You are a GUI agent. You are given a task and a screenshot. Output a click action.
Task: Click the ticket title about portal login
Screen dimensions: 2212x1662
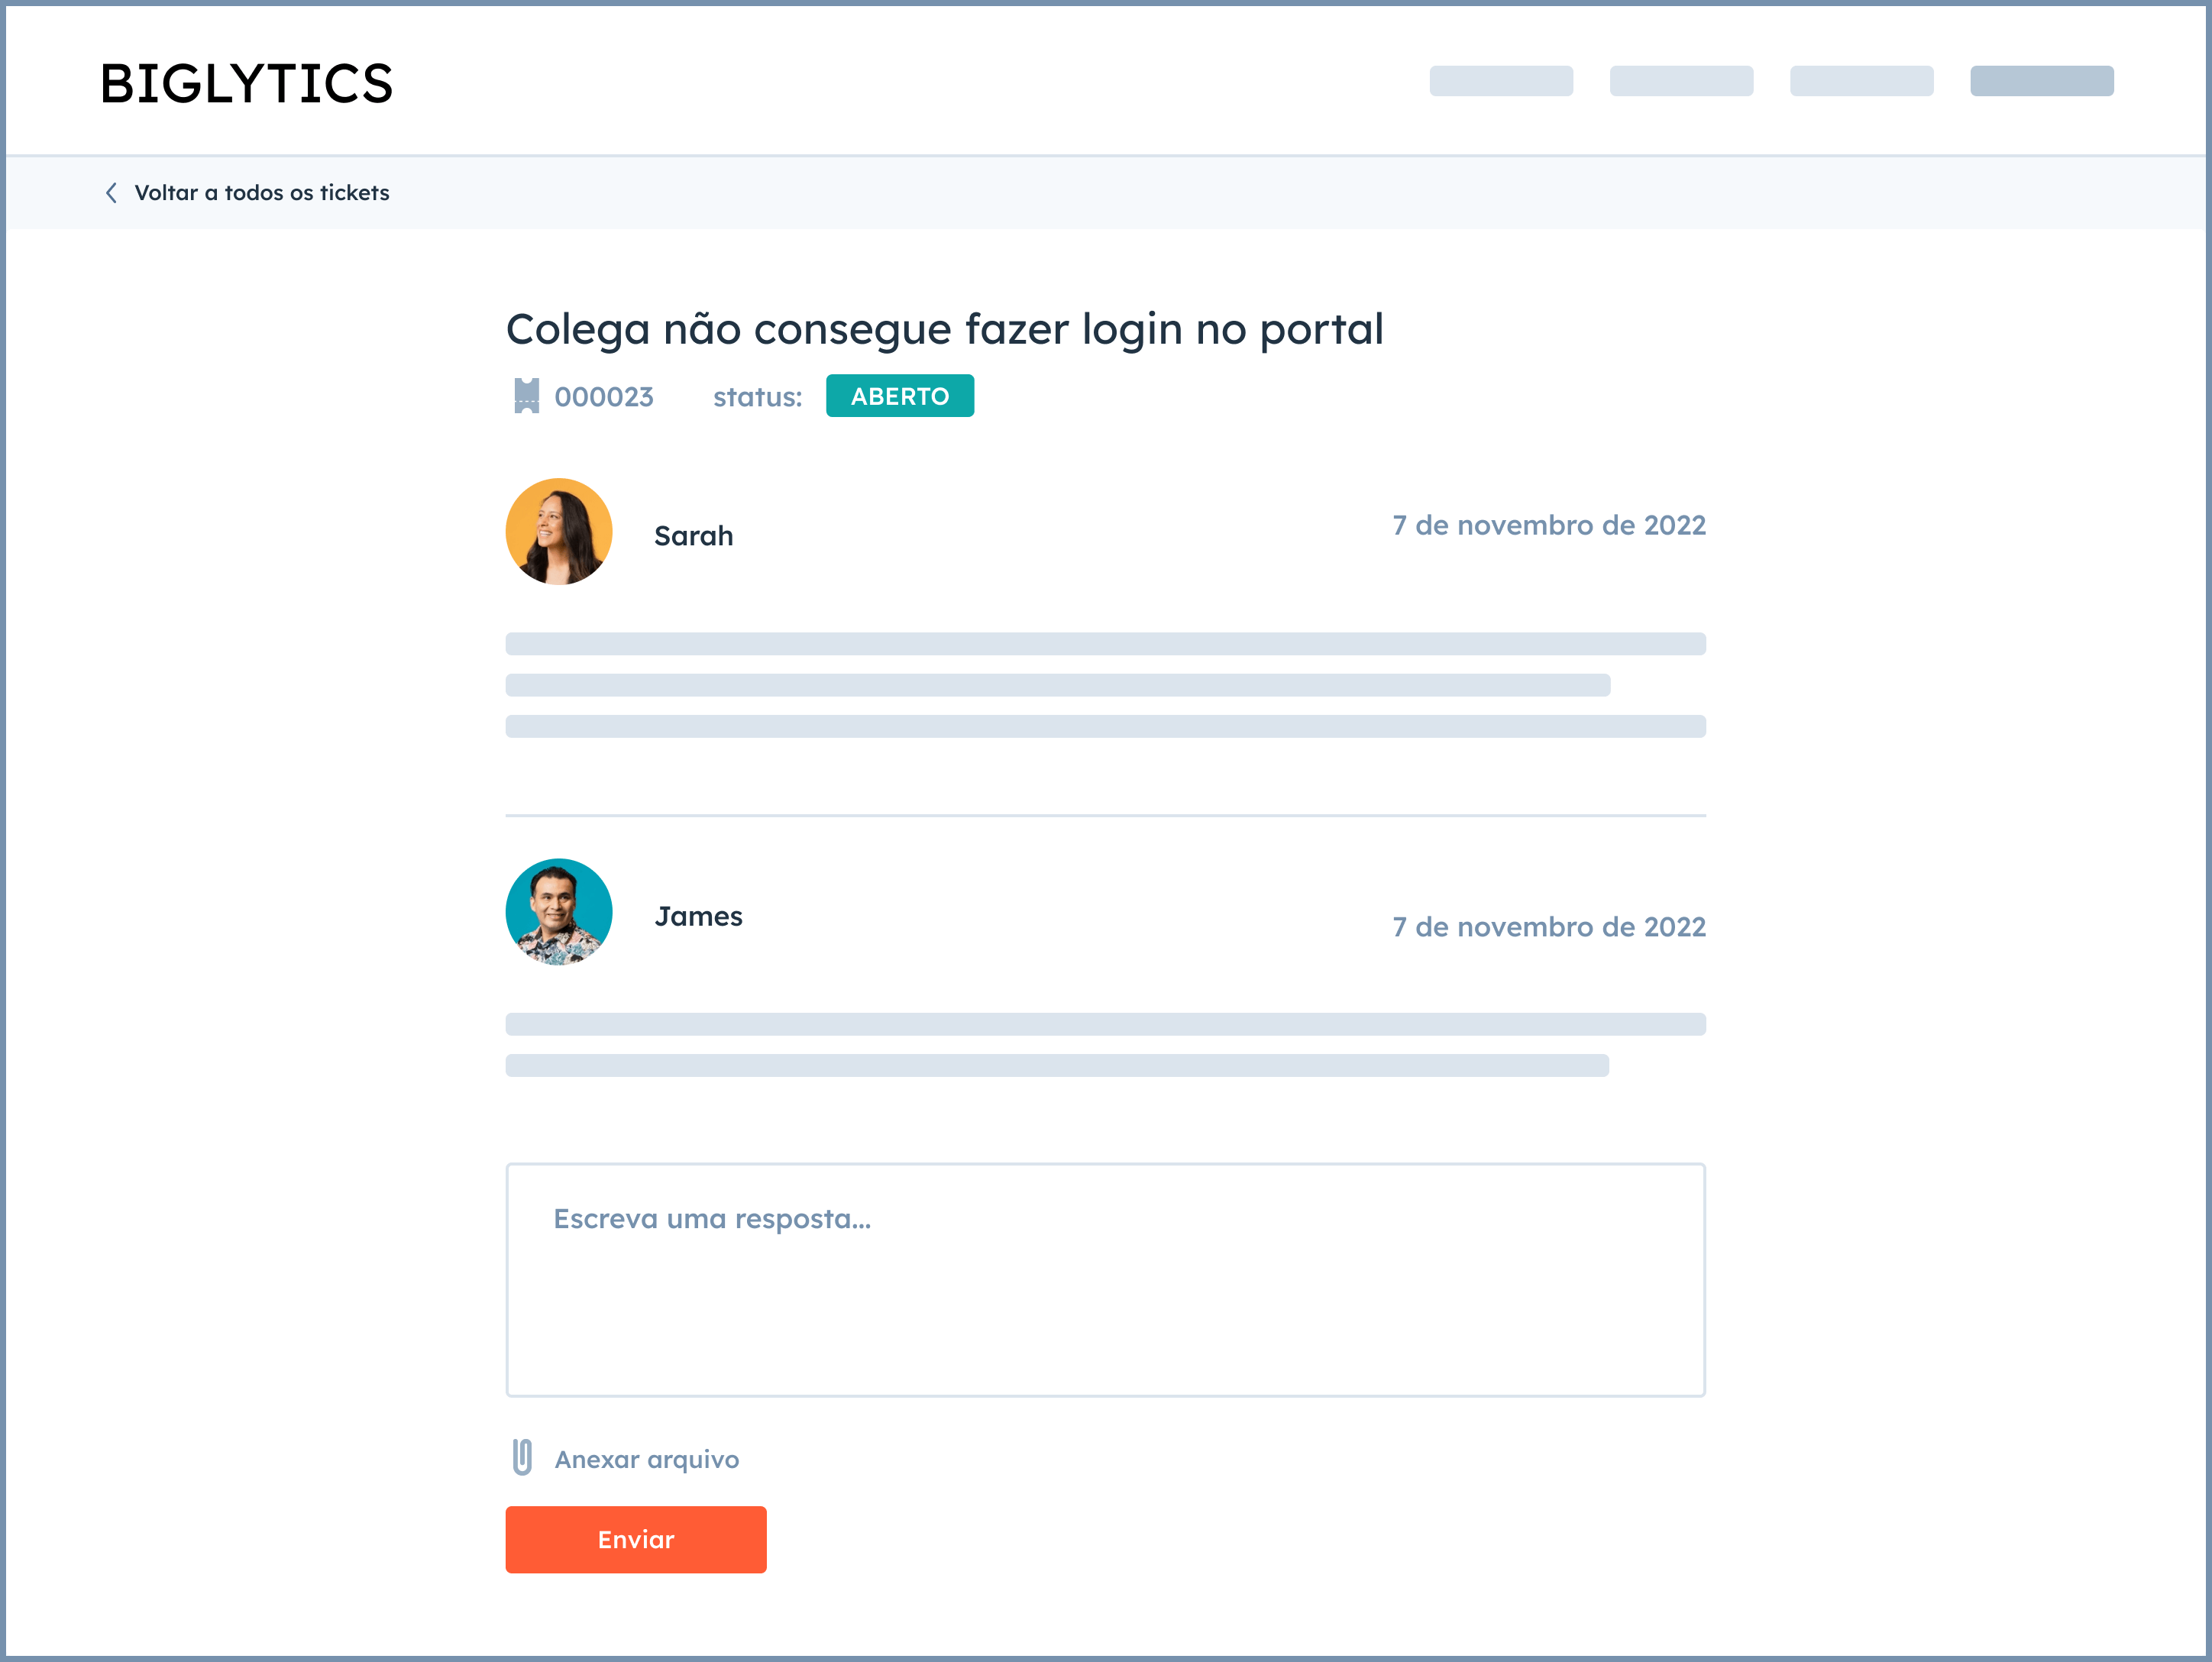945,328
